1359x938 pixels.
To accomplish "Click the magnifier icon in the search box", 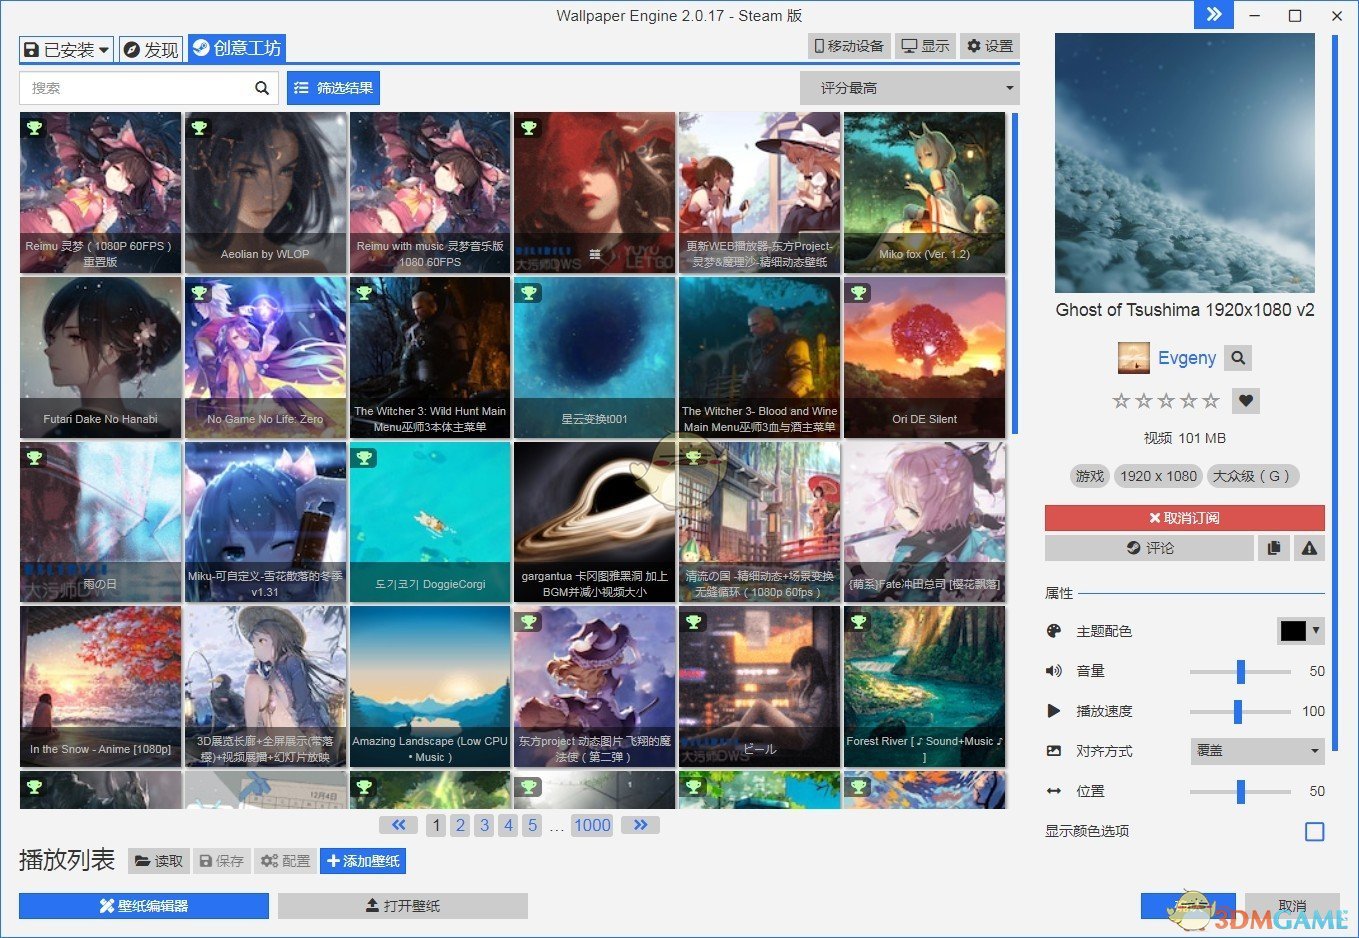I will (262, 88).
